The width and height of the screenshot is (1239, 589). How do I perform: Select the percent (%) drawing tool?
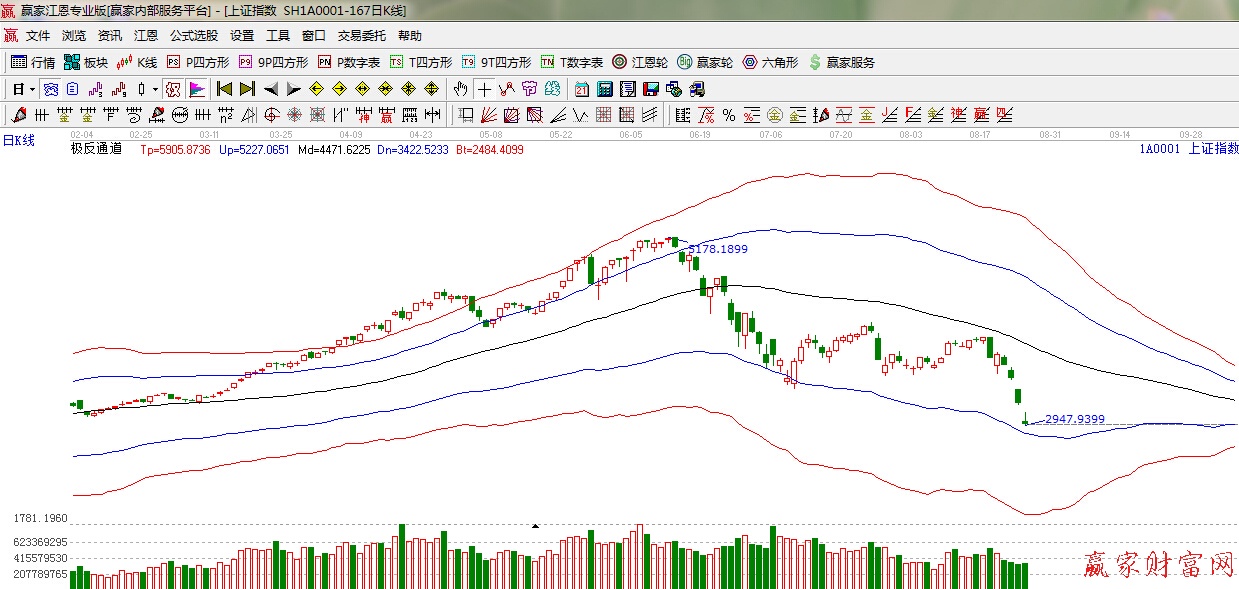[729, 115]
